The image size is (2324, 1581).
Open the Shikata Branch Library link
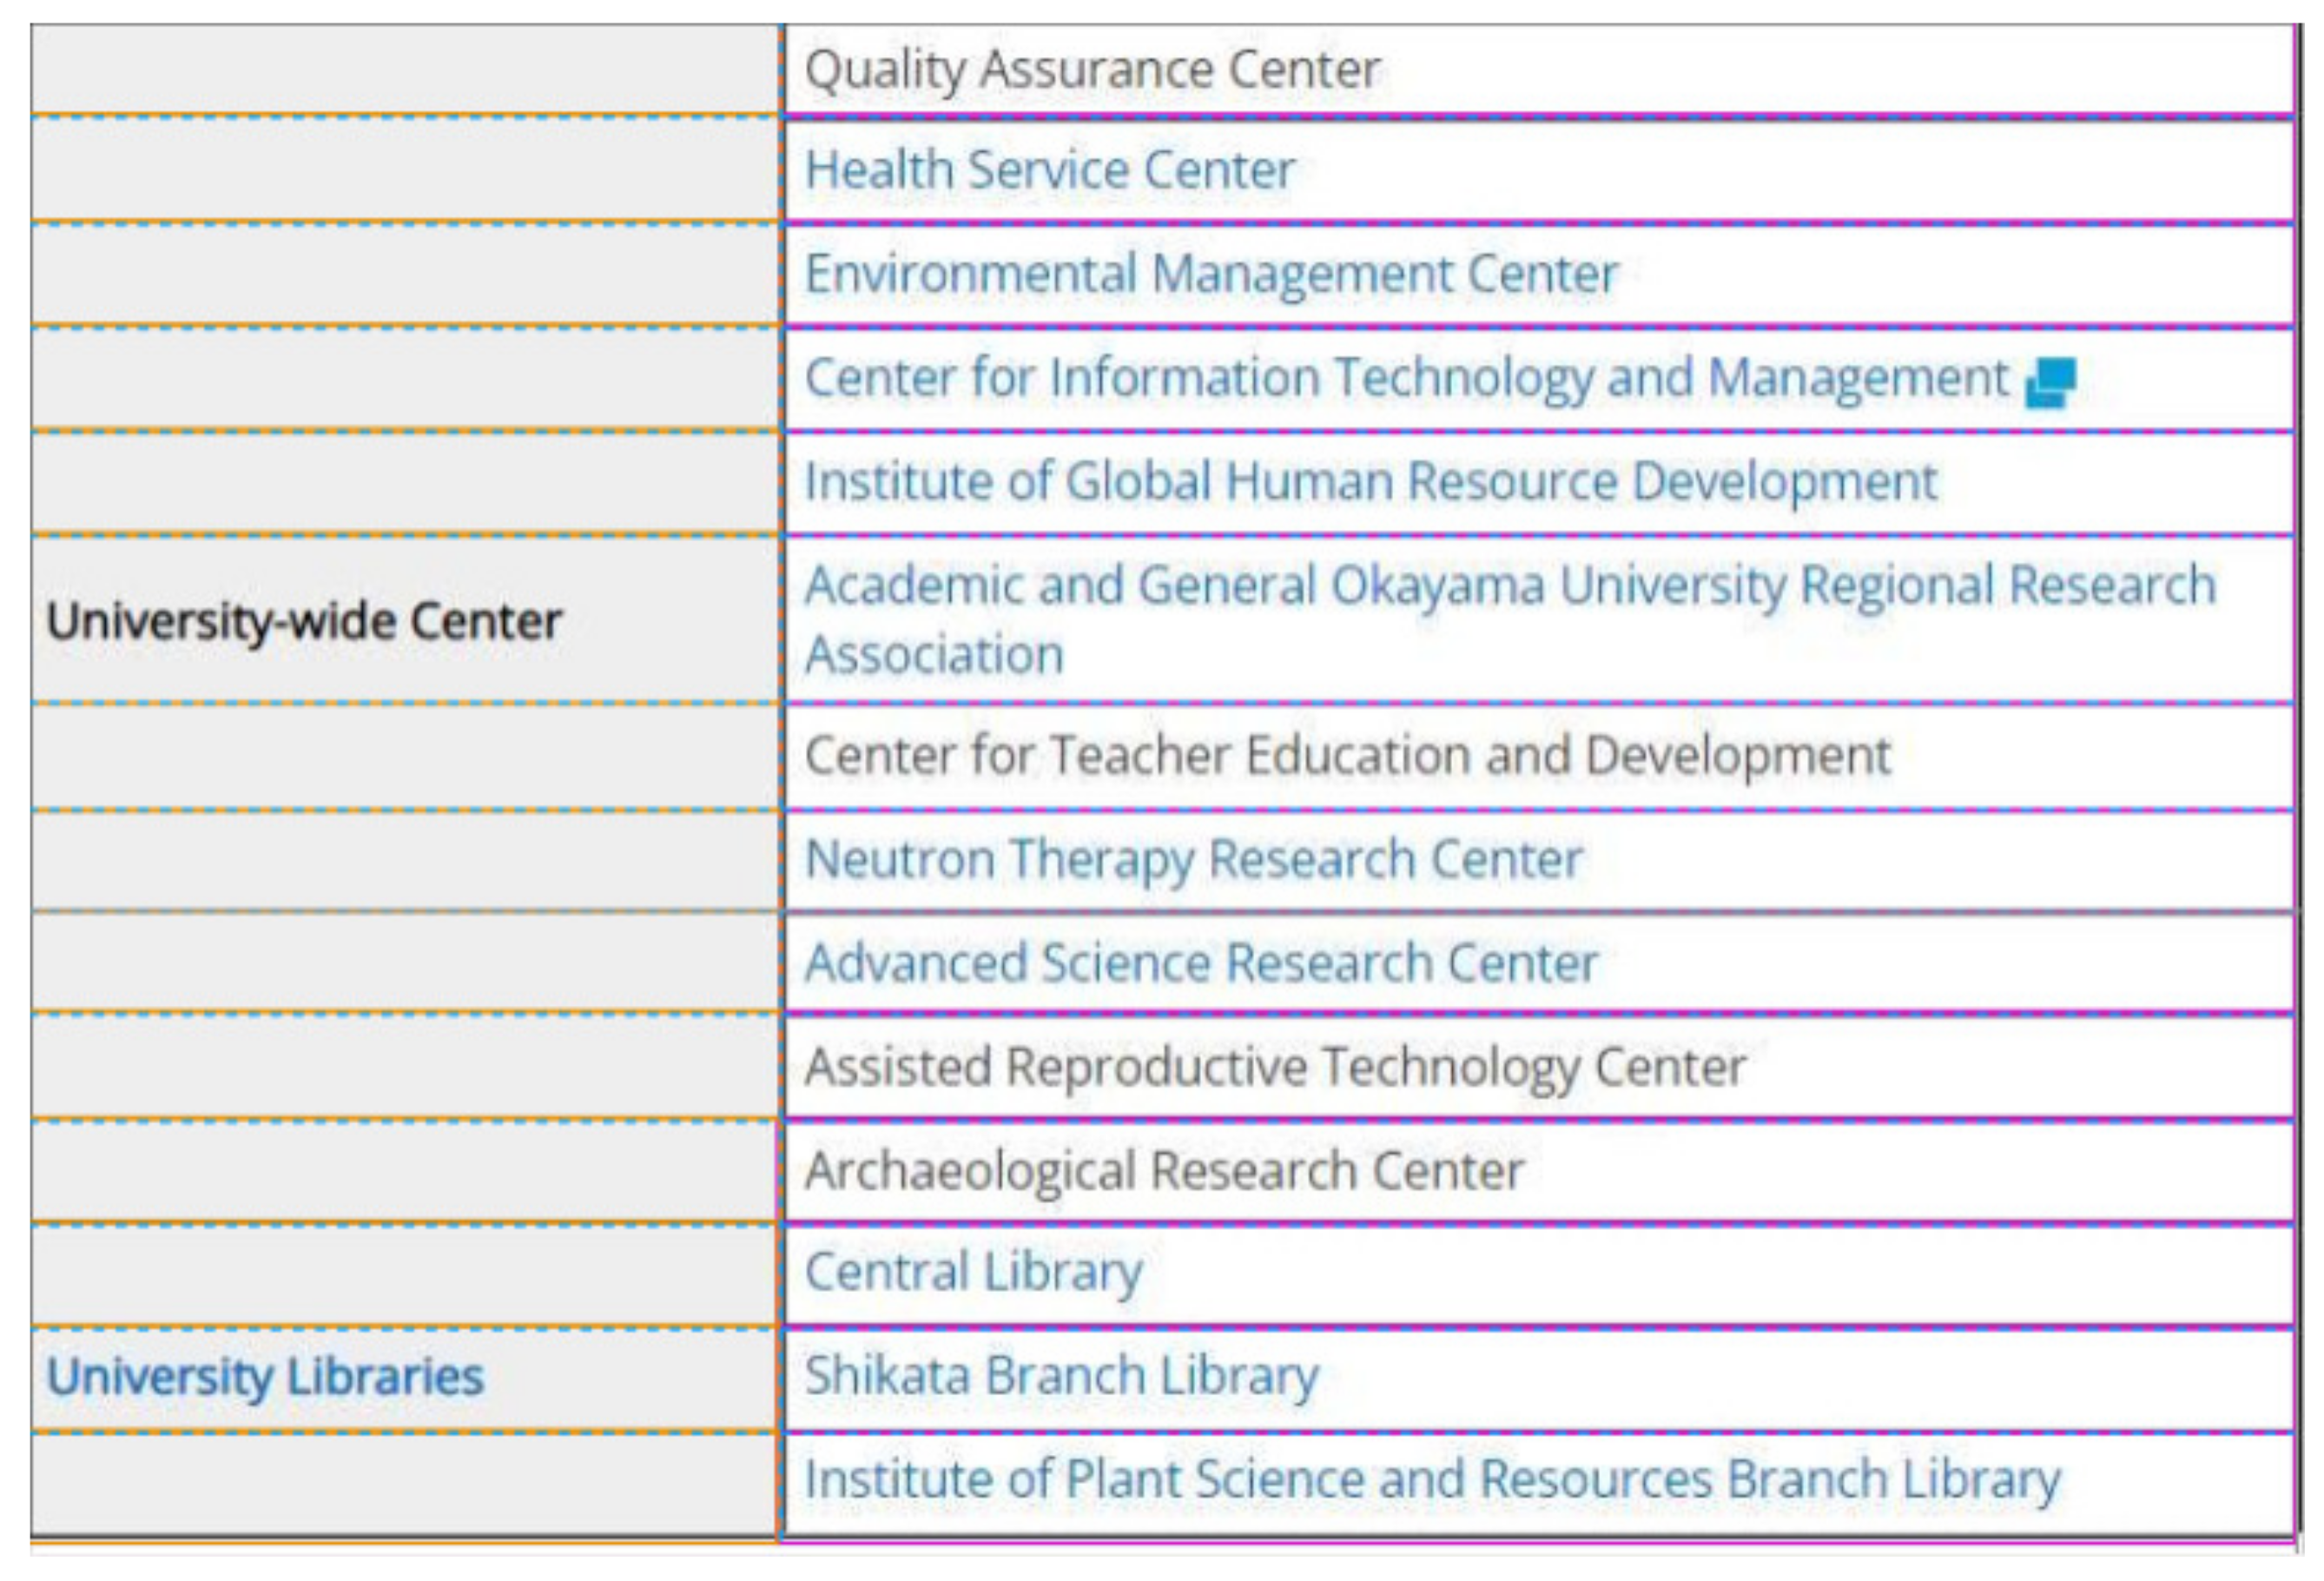1062,1376
